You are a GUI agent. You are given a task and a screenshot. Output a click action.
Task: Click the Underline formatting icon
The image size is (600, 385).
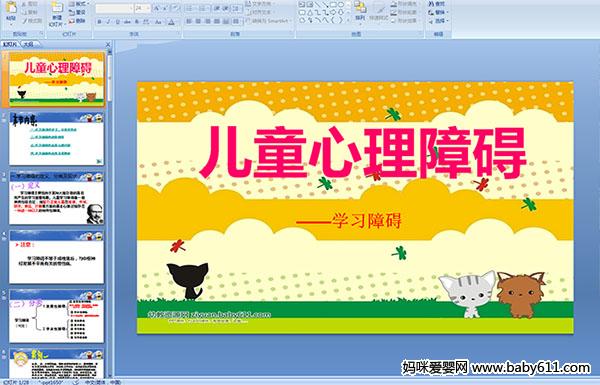pos(117,22)
